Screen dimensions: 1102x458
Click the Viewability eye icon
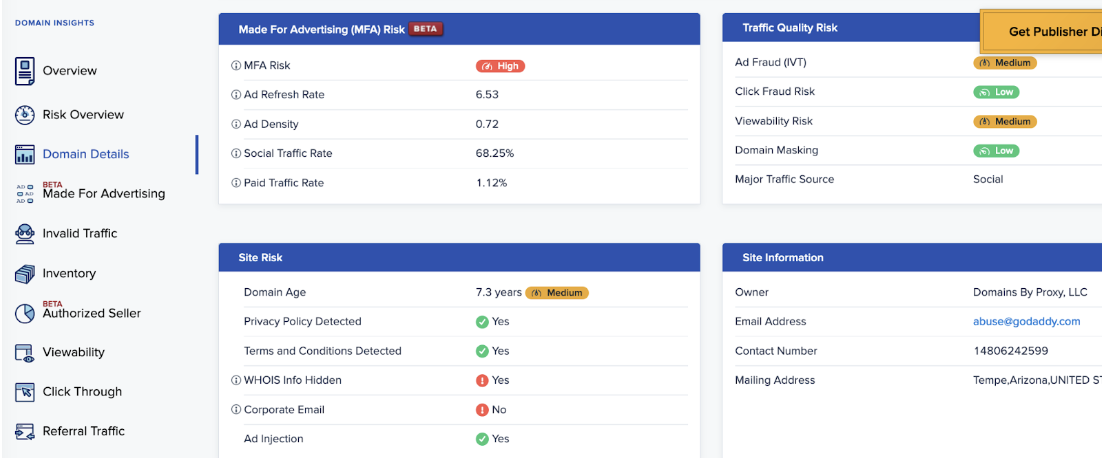(x=25, y=353)
